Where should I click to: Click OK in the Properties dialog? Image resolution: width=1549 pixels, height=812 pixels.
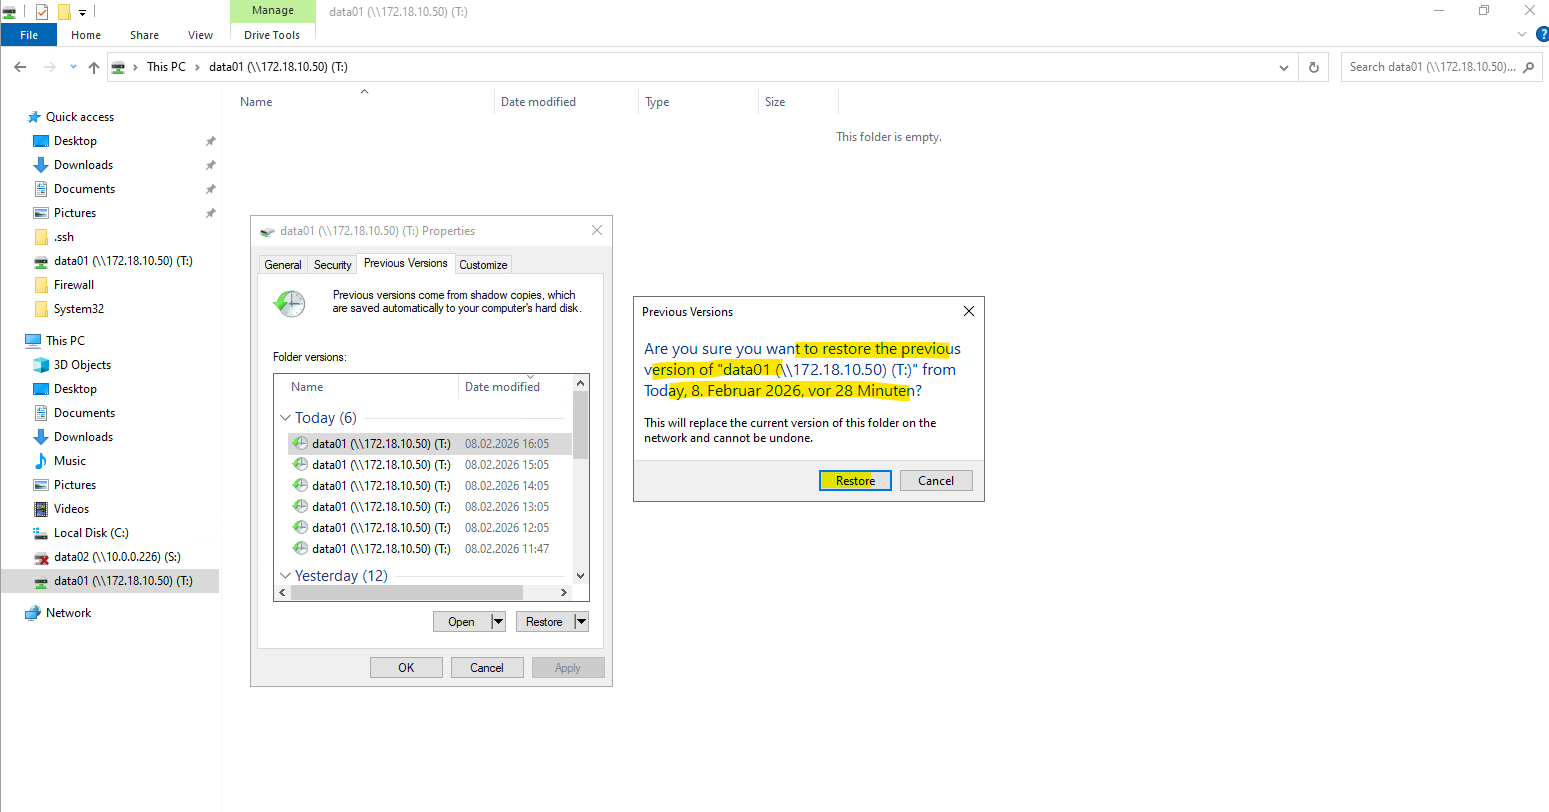[406, 668]
